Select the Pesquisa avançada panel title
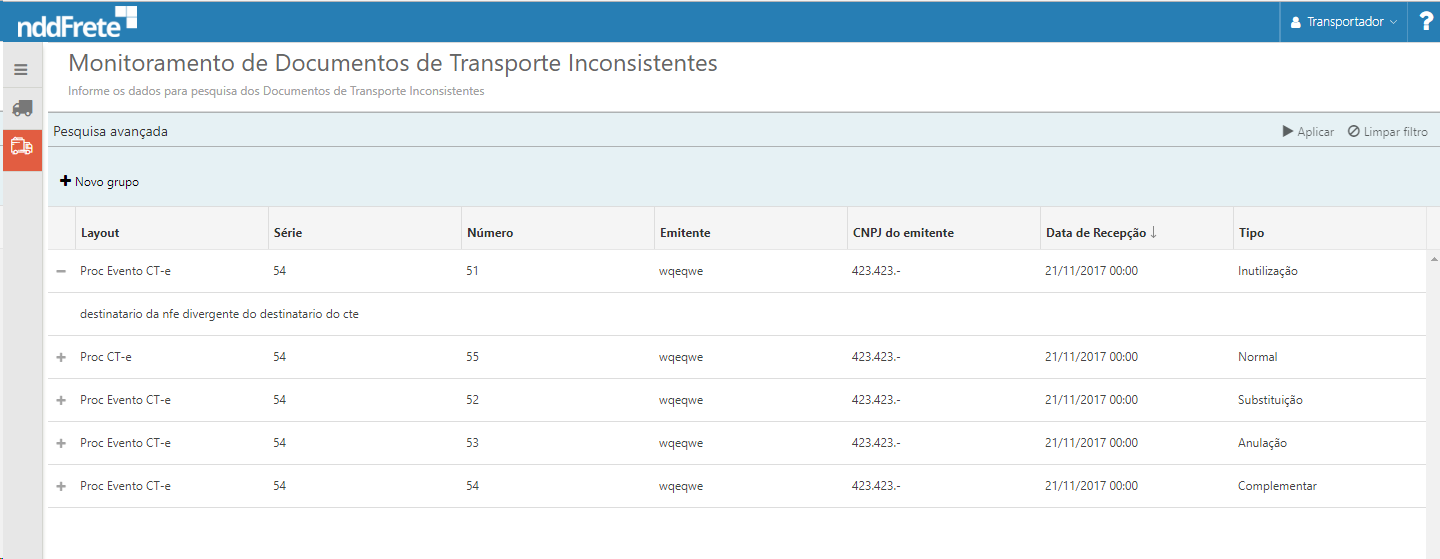 click(110, 131)
